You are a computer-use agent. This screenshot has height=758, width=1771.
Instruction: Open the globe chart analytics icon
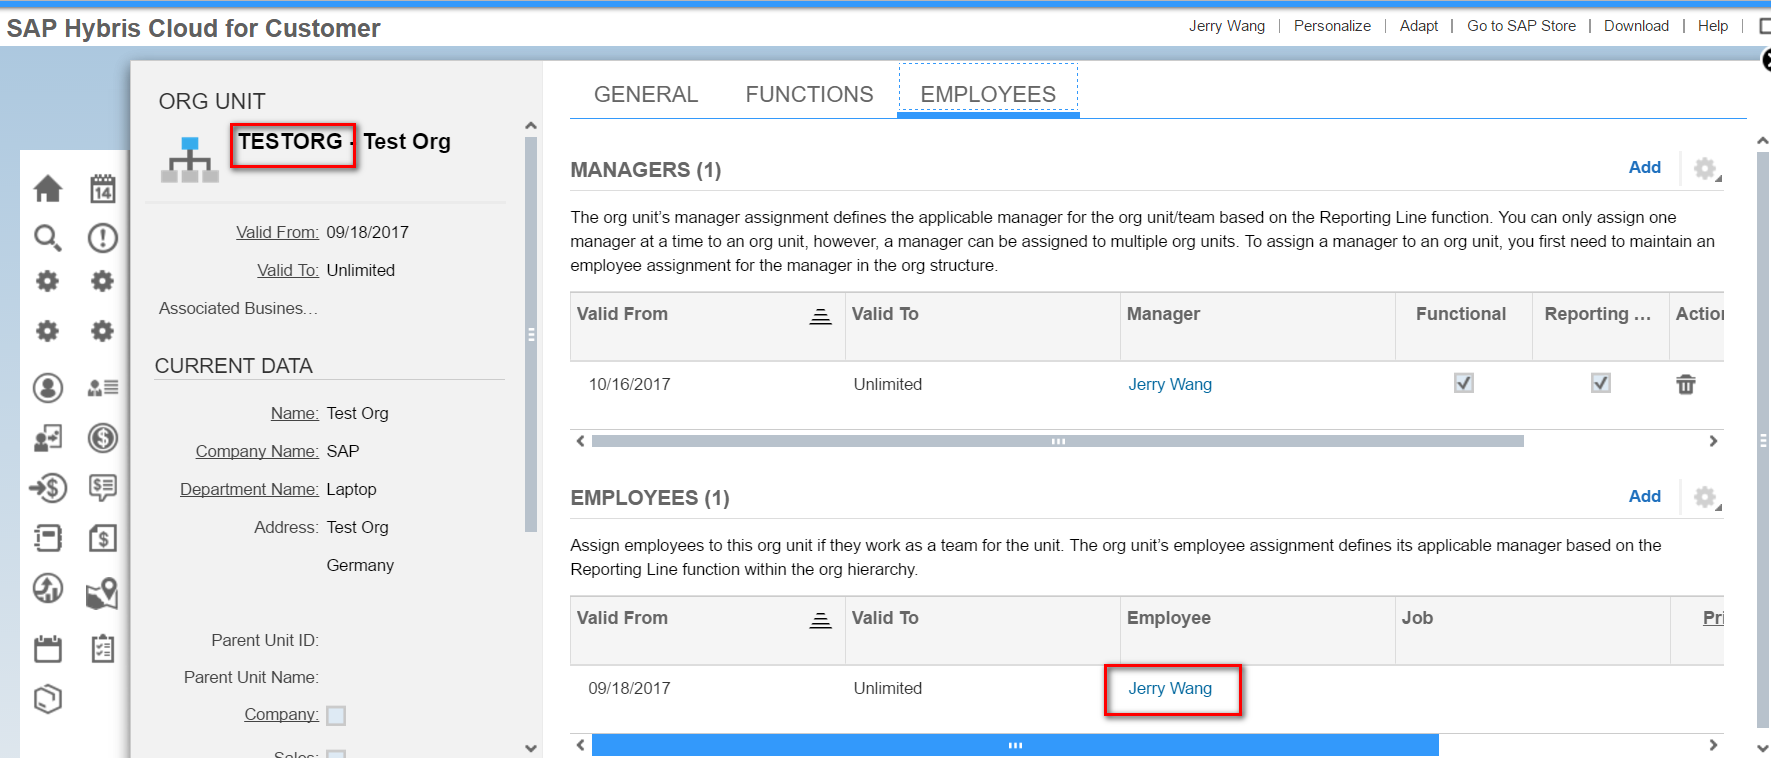click(x=48, y=588)
